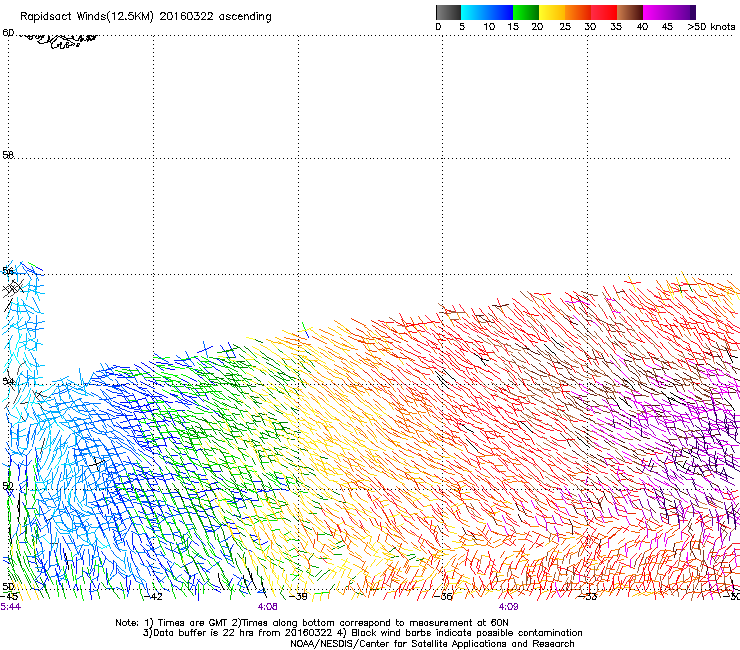The width and height of the screenshot is (740, 650).
Task: Click the latitude label '56'
Action: pos(8,270)
